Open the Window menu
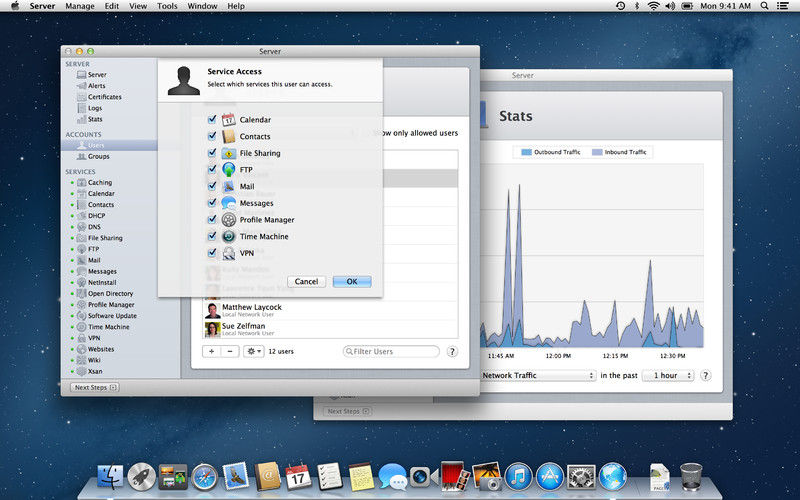 [x=203, y=6]
